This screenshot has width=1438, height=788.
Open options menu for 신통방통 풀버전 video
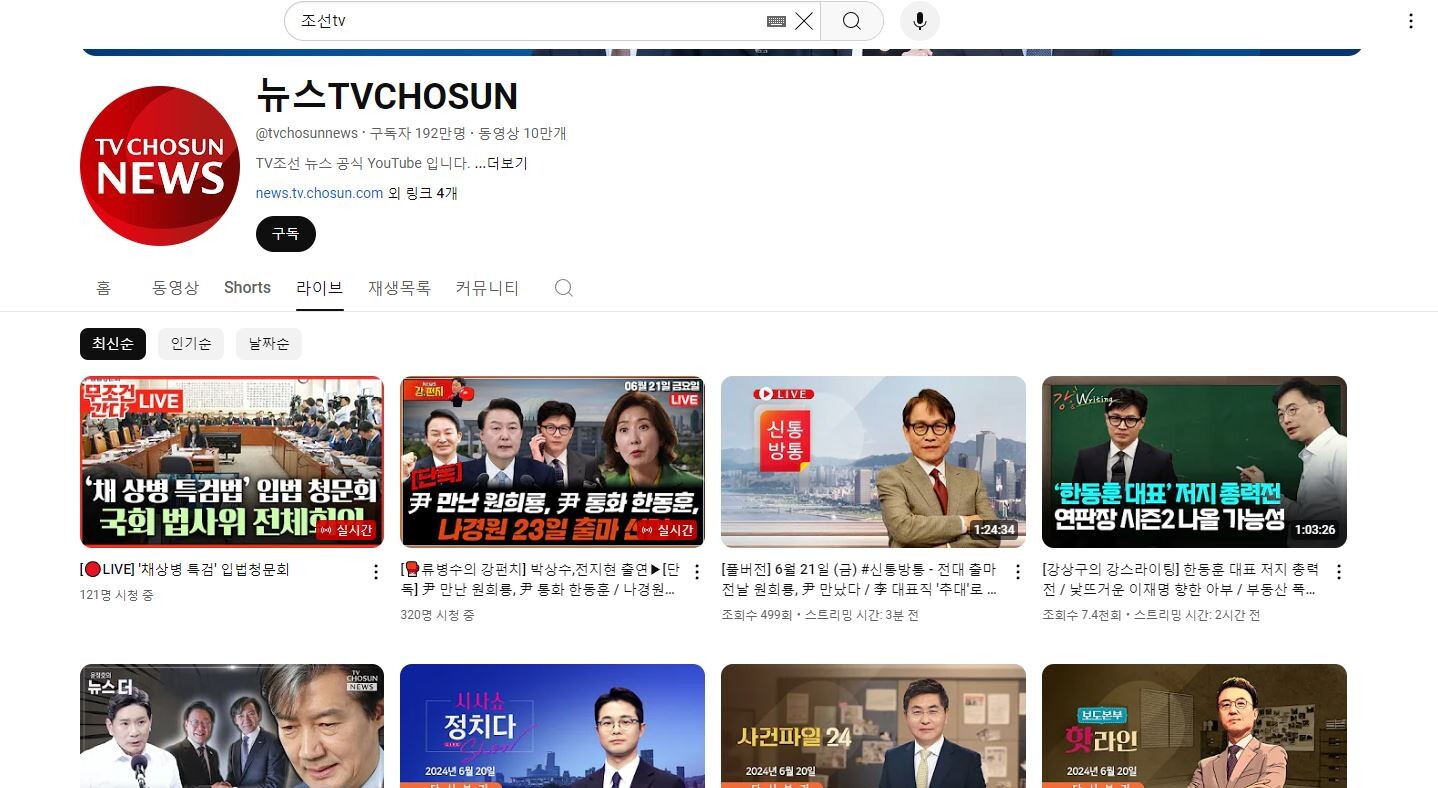(x=1018, y=572)
